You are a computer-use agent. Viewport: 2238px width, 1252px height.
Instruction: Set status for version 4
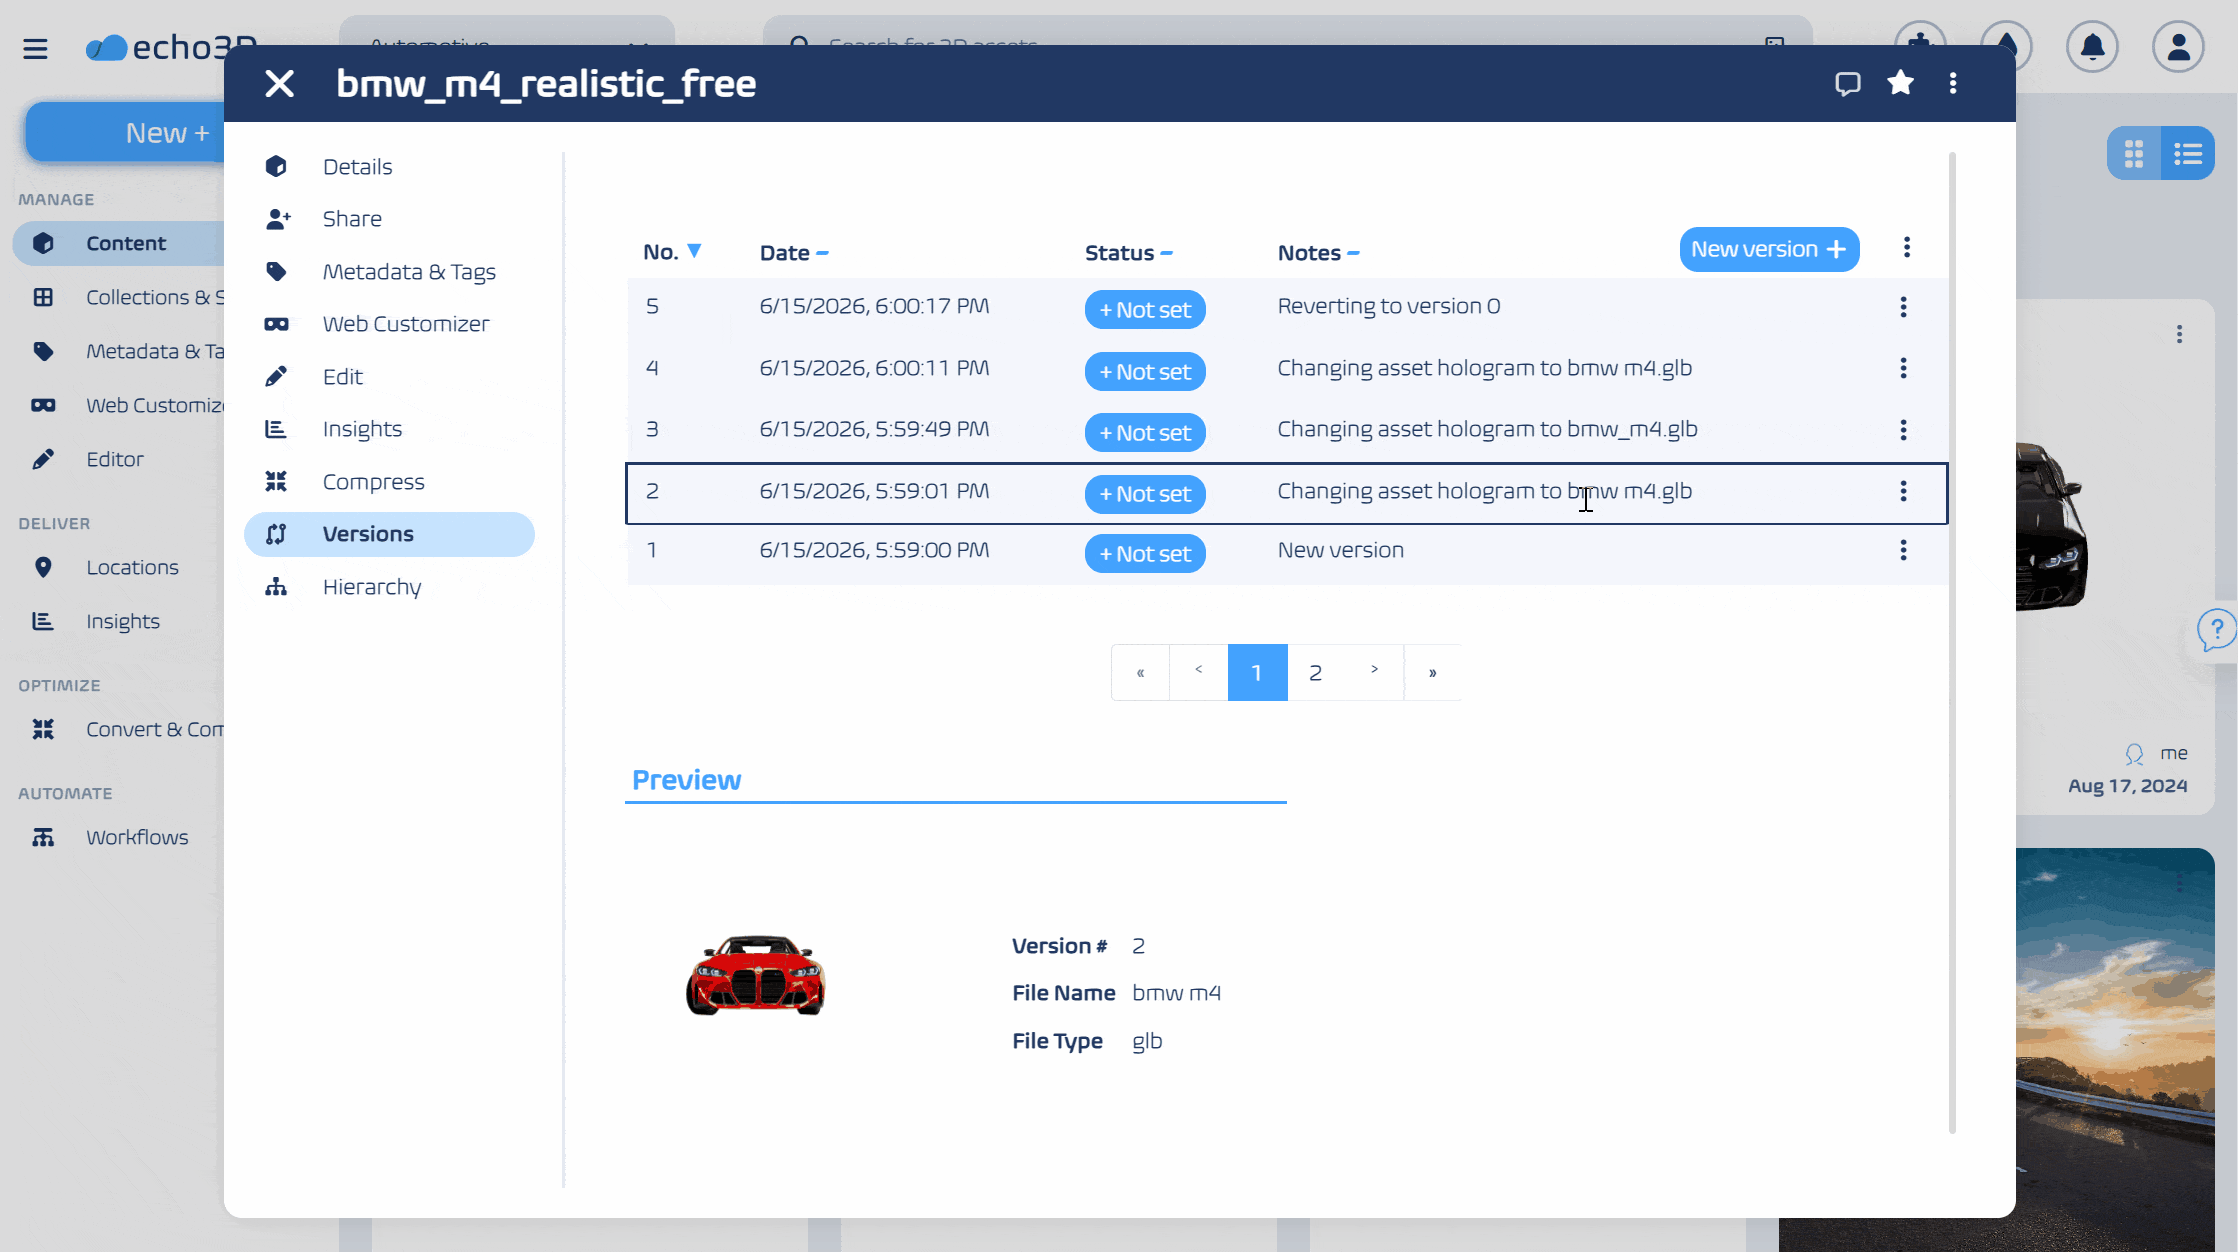pos(1145,372)
